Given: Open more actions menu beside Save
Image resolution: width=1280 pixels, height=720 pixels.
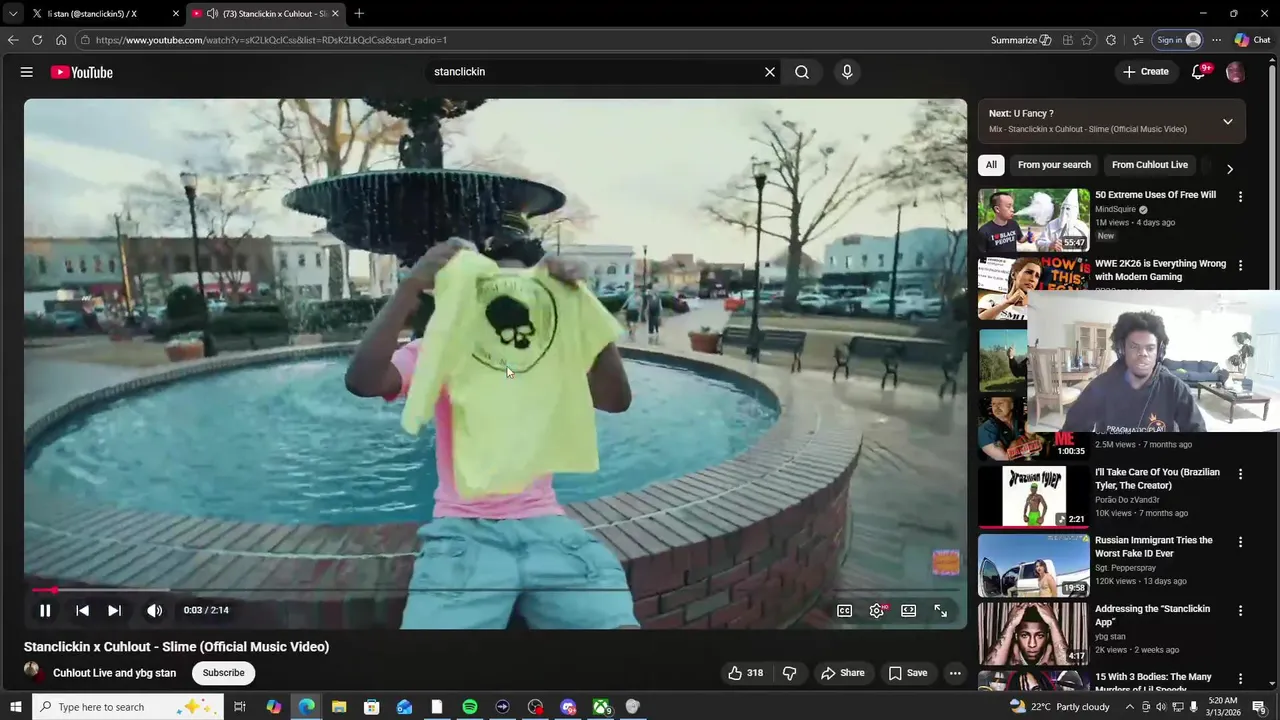Looking at the screenshot, I should click(x=955, y=673).
